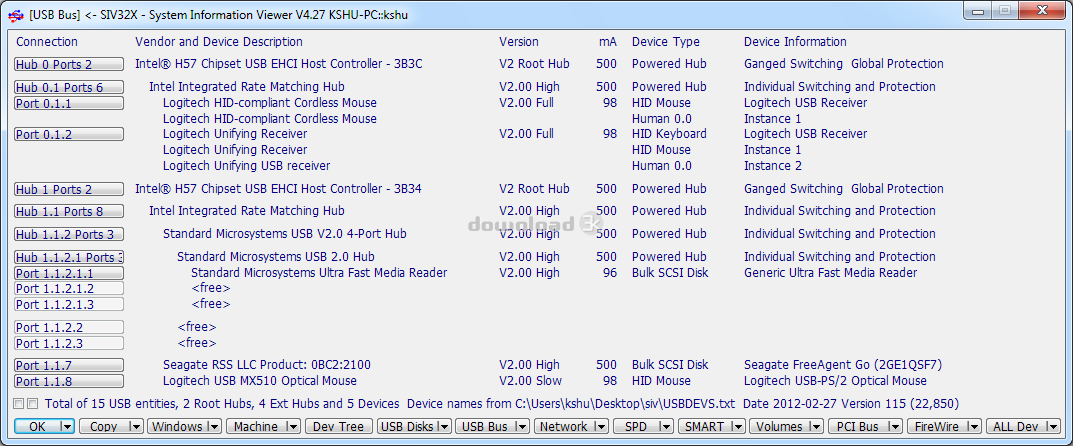Click the 96 mA value
The image size is (1073, 446).
click(610, 272)
